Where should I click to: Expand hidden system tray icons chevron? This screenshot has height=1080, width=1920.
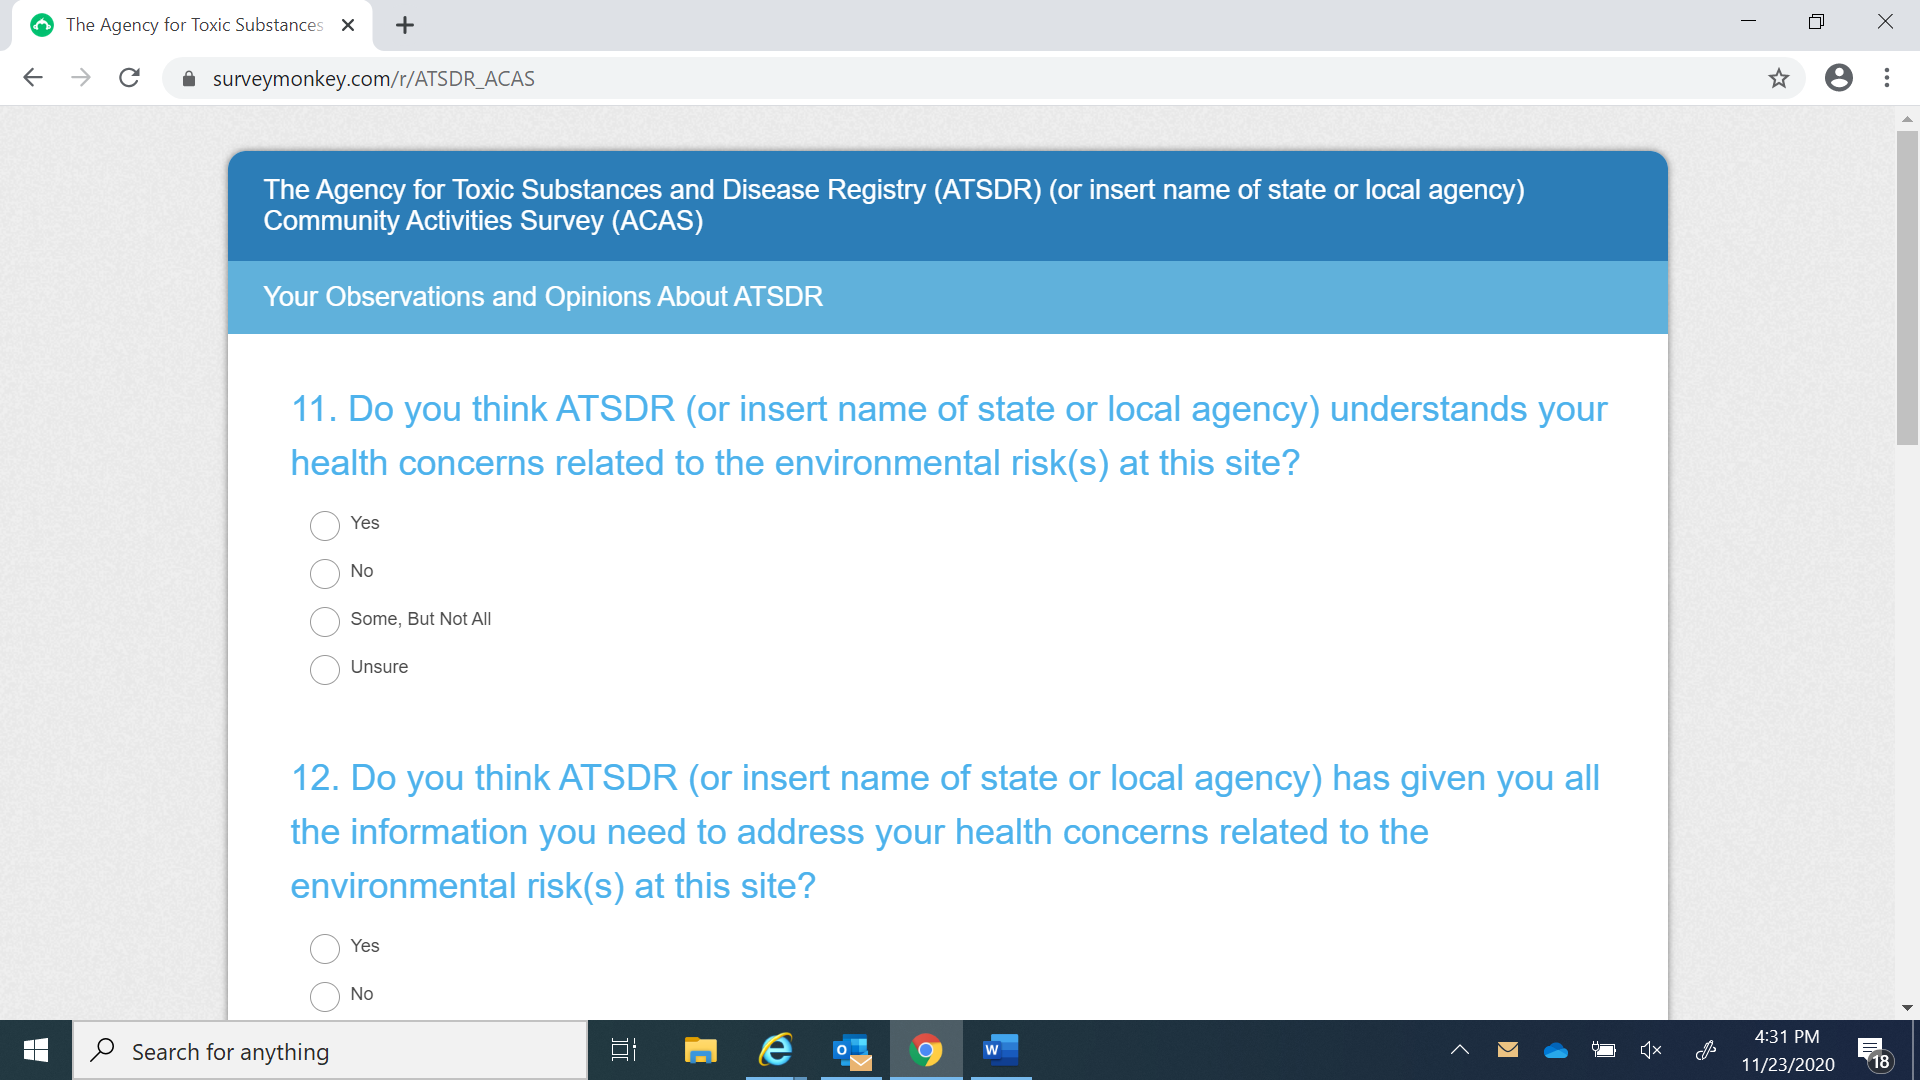1459,1050
